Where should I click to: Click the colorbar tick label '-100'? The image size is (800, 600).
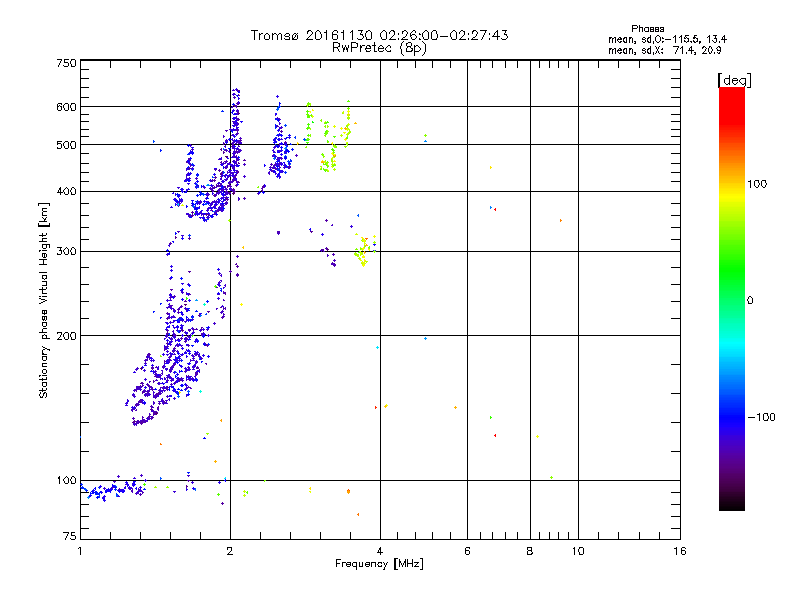[762, 417]
